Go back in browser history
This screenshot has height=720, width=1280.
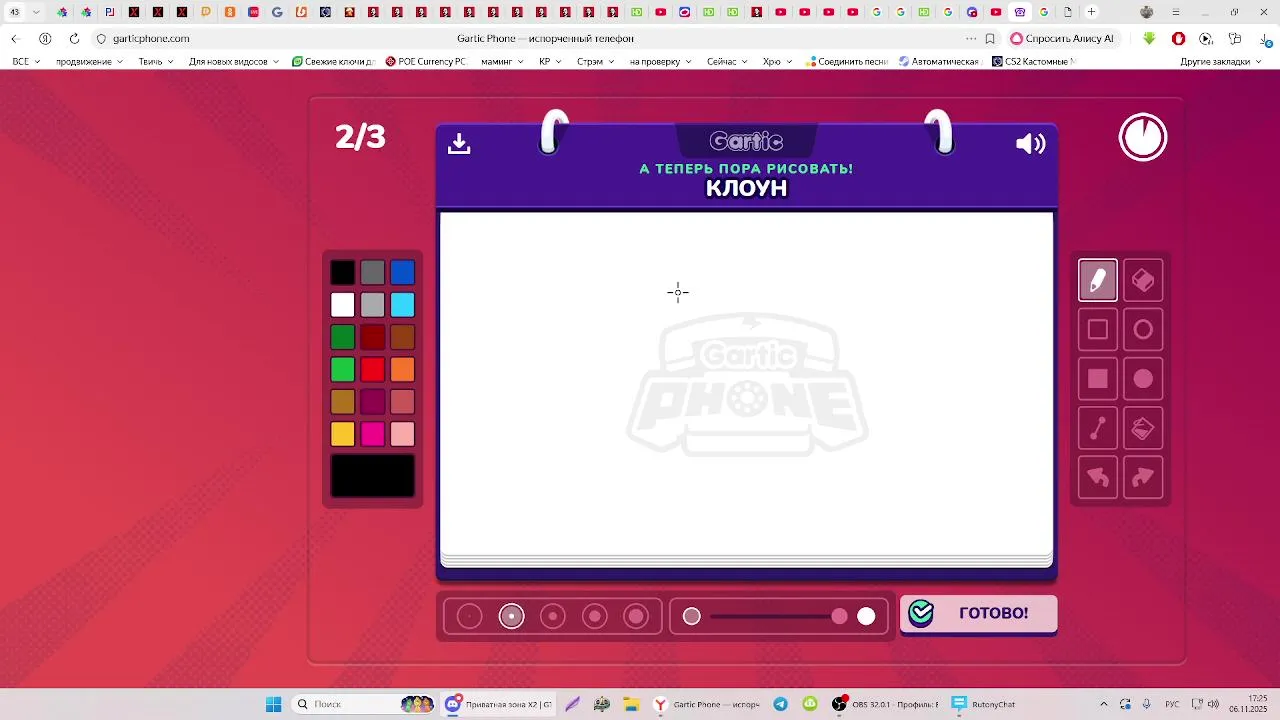coord(15,38)
